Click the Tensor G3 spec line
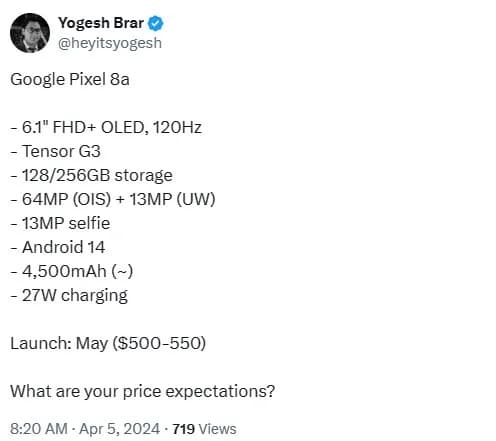 [x=55, y=152]
